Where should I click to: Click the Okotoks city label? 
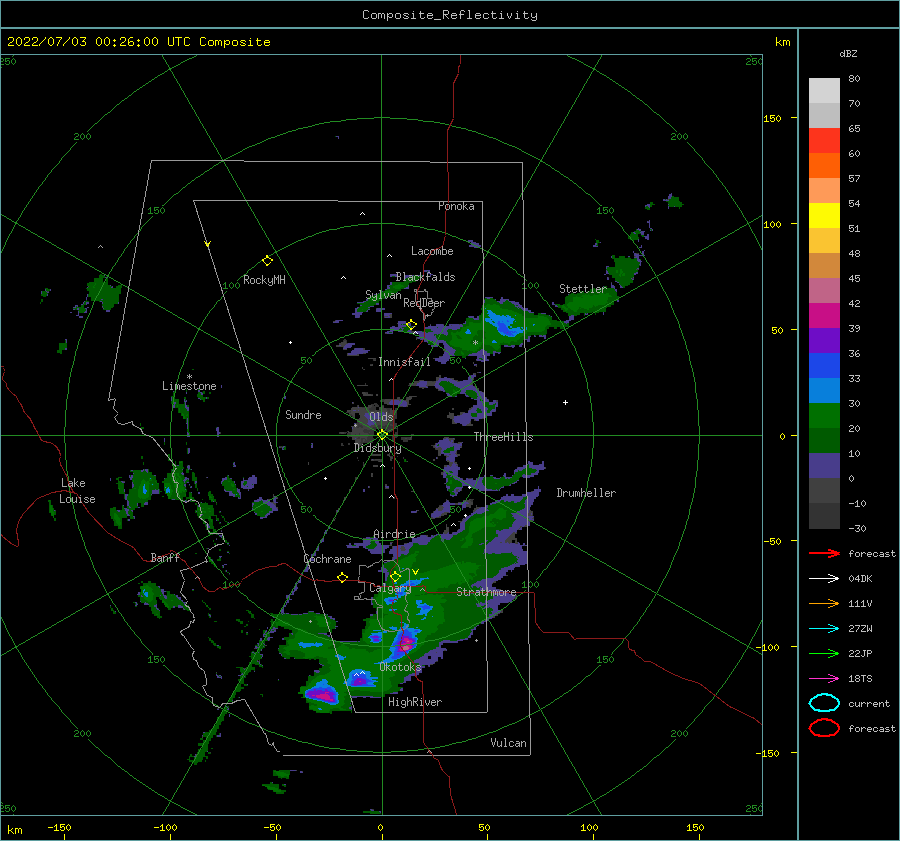[x=400, y=667]
